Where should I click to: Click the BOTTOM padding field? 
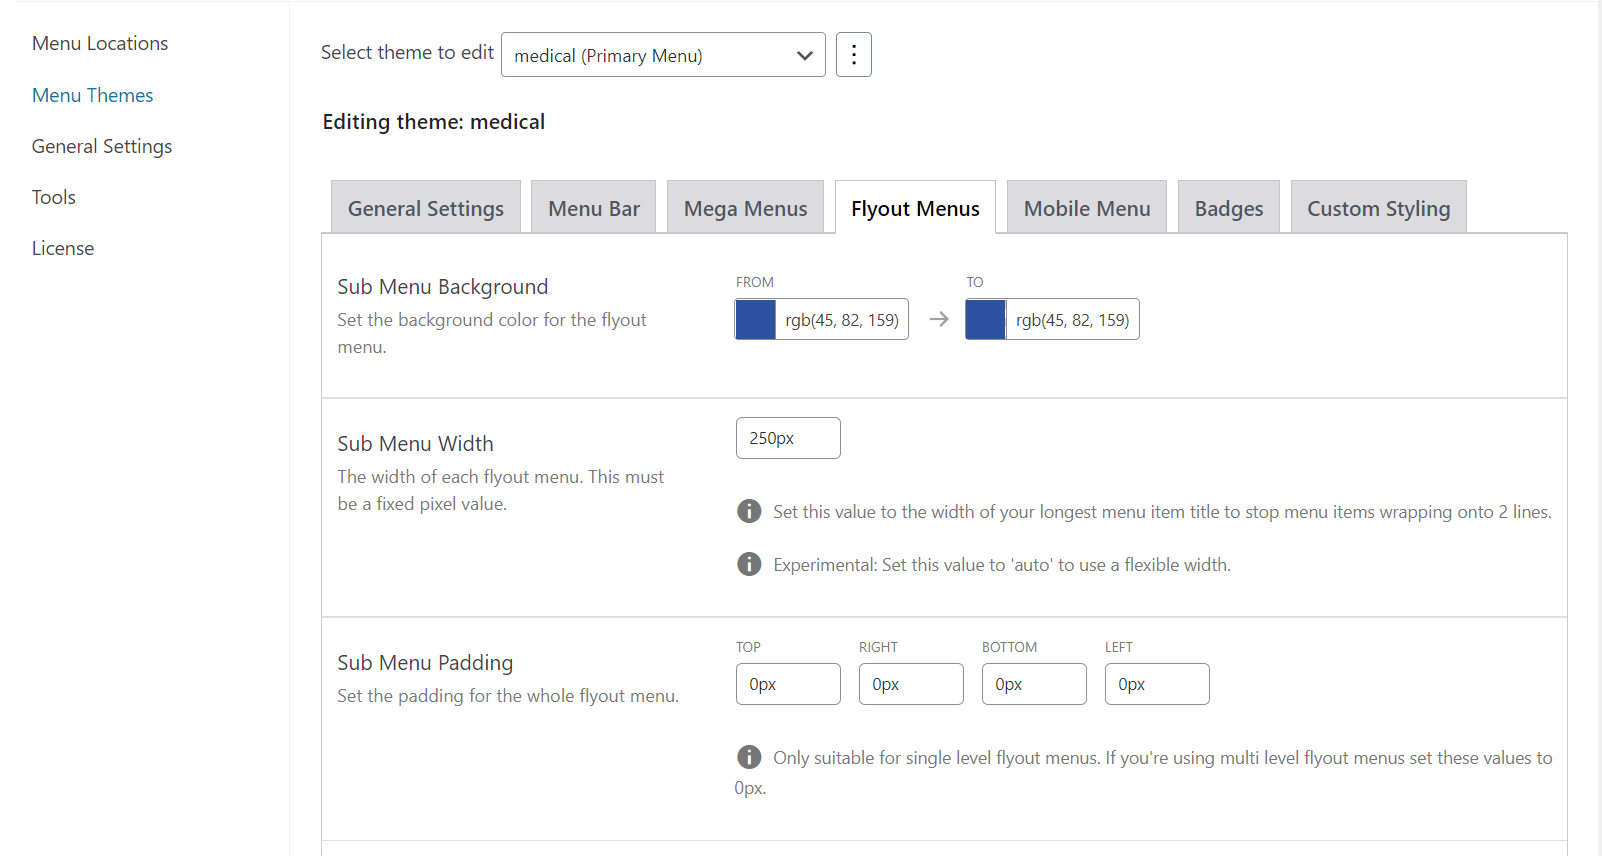1034,684
